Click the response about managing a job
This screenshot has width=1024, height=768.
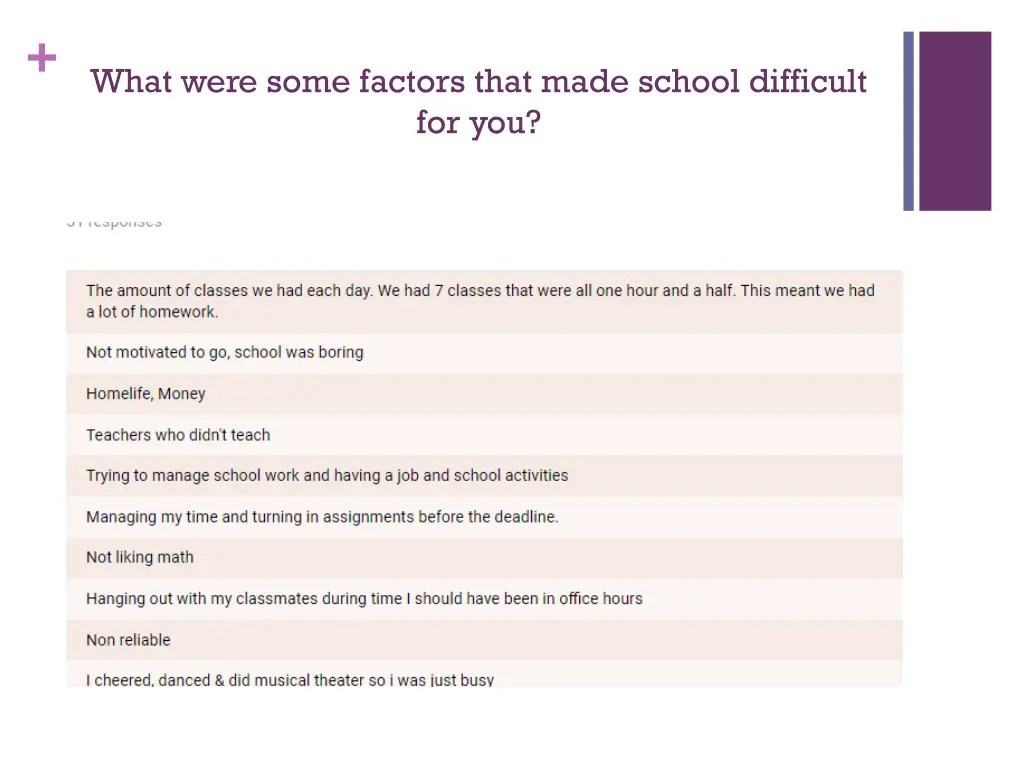484,475
